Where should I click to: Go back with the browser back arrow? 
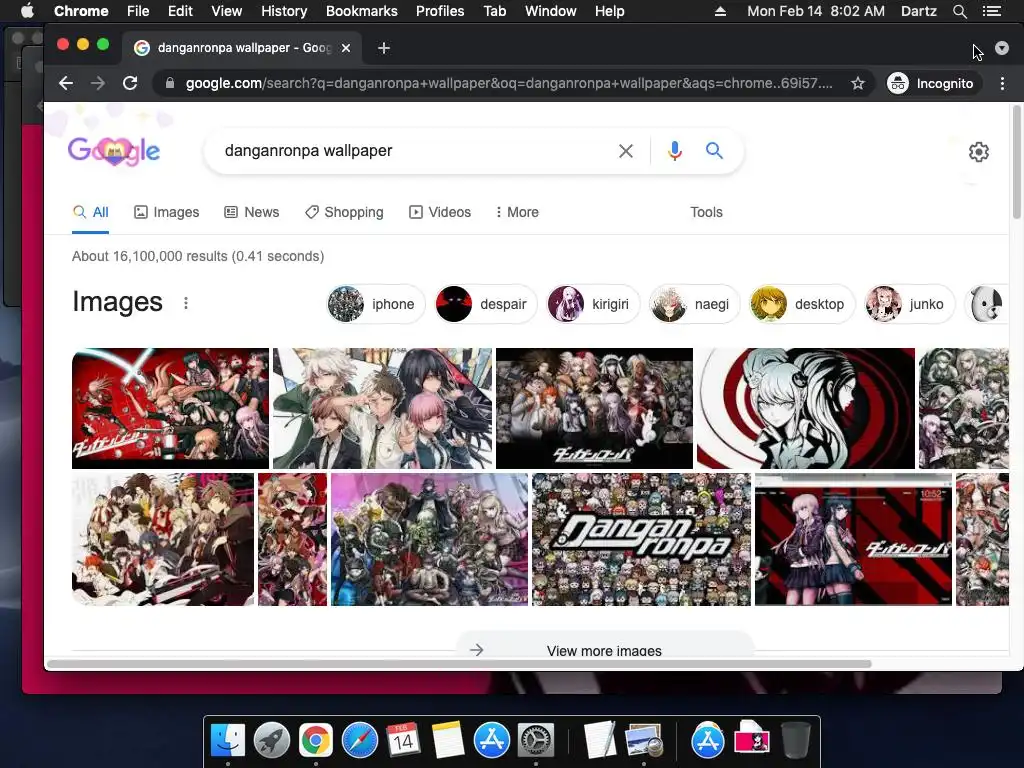65,83
